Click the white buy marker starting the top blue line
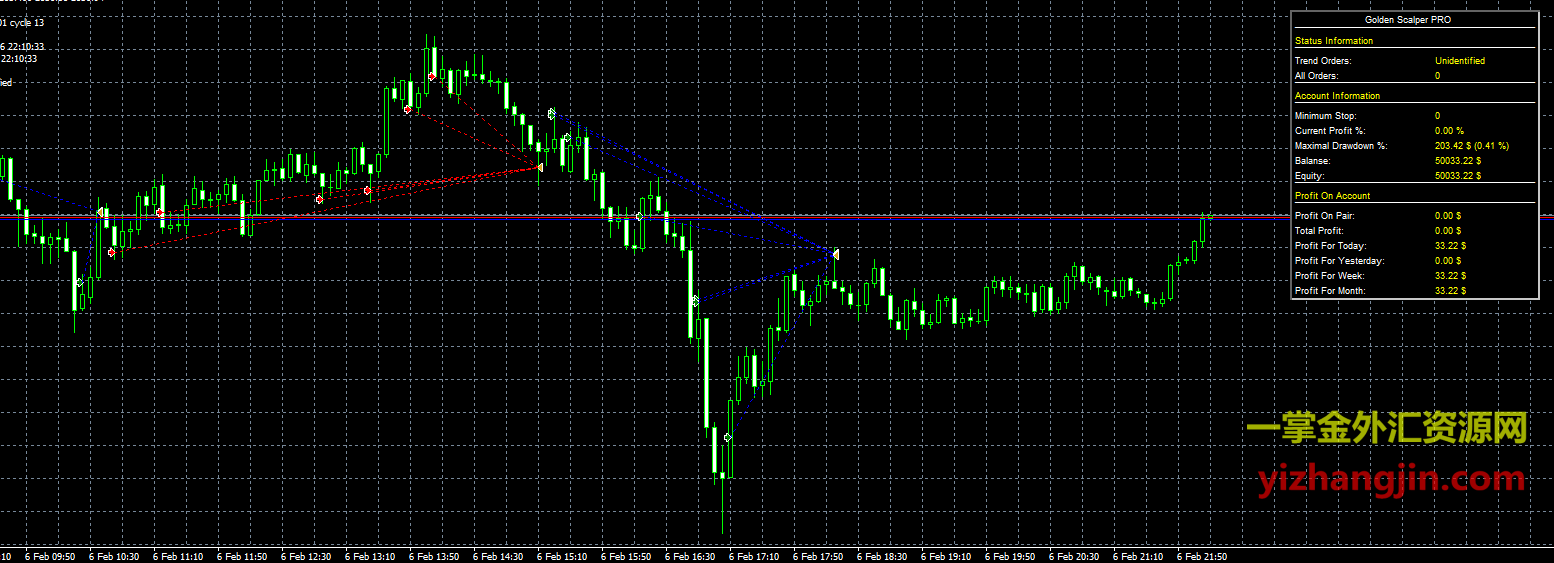Viewport: 1554px width, 563px height. coord(552,114)
